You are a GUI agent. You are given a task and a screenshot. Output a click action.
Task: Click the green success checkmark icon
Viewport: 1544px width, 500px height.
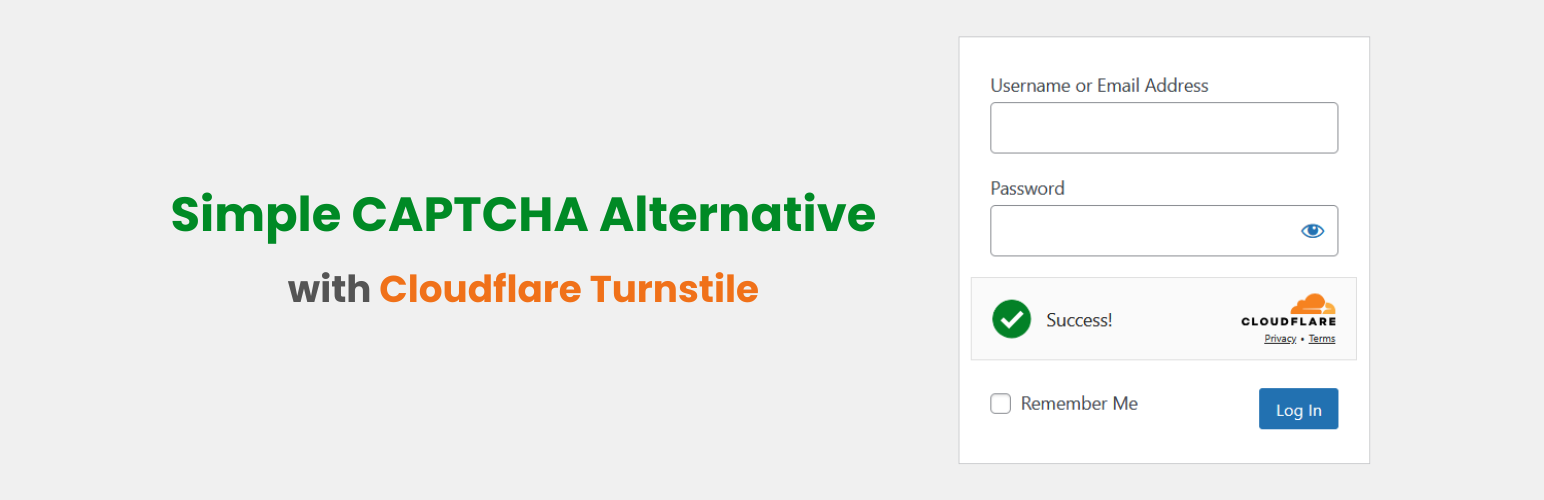coord(1011,319)
